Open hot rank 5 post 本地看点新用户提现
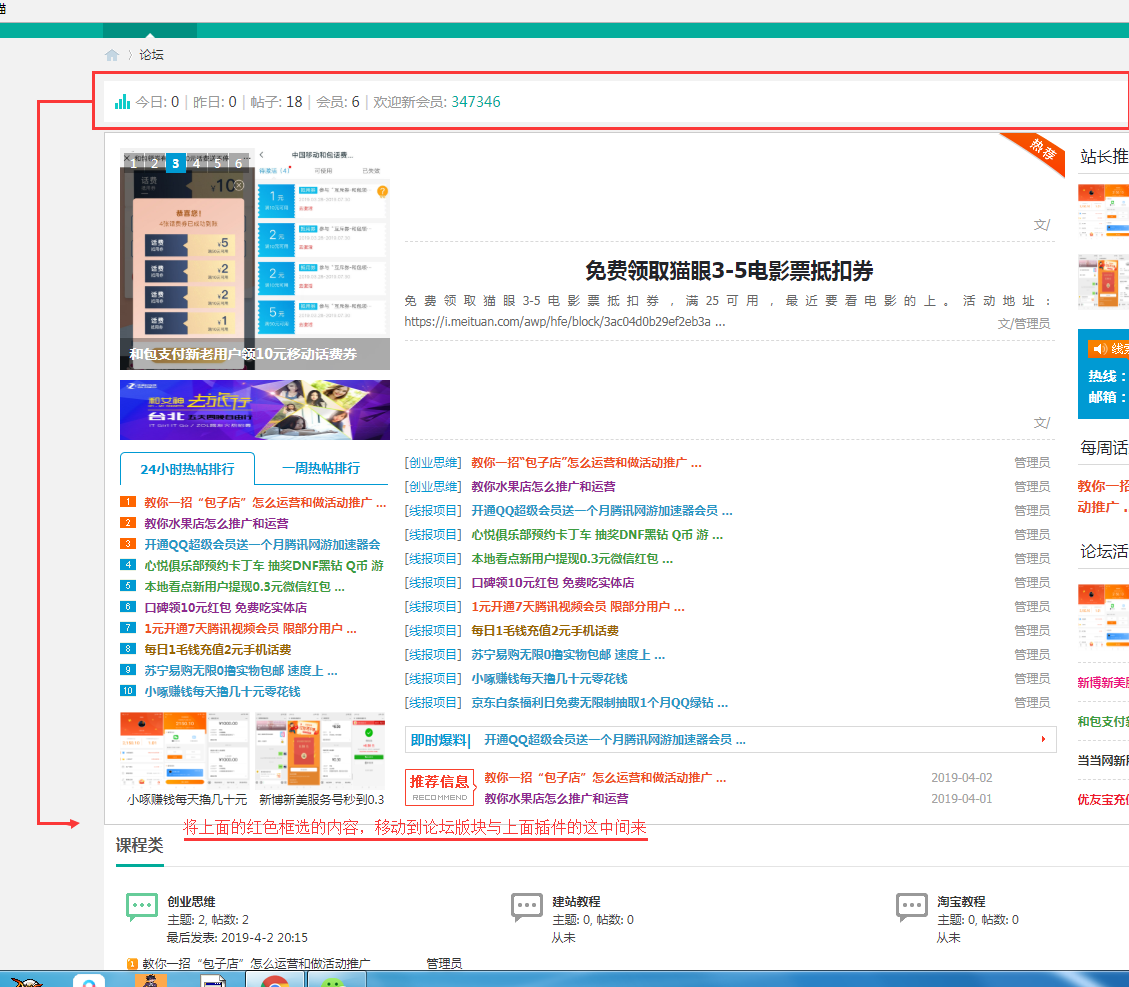Screen dimensions: 1129x987 pos(244,587)
